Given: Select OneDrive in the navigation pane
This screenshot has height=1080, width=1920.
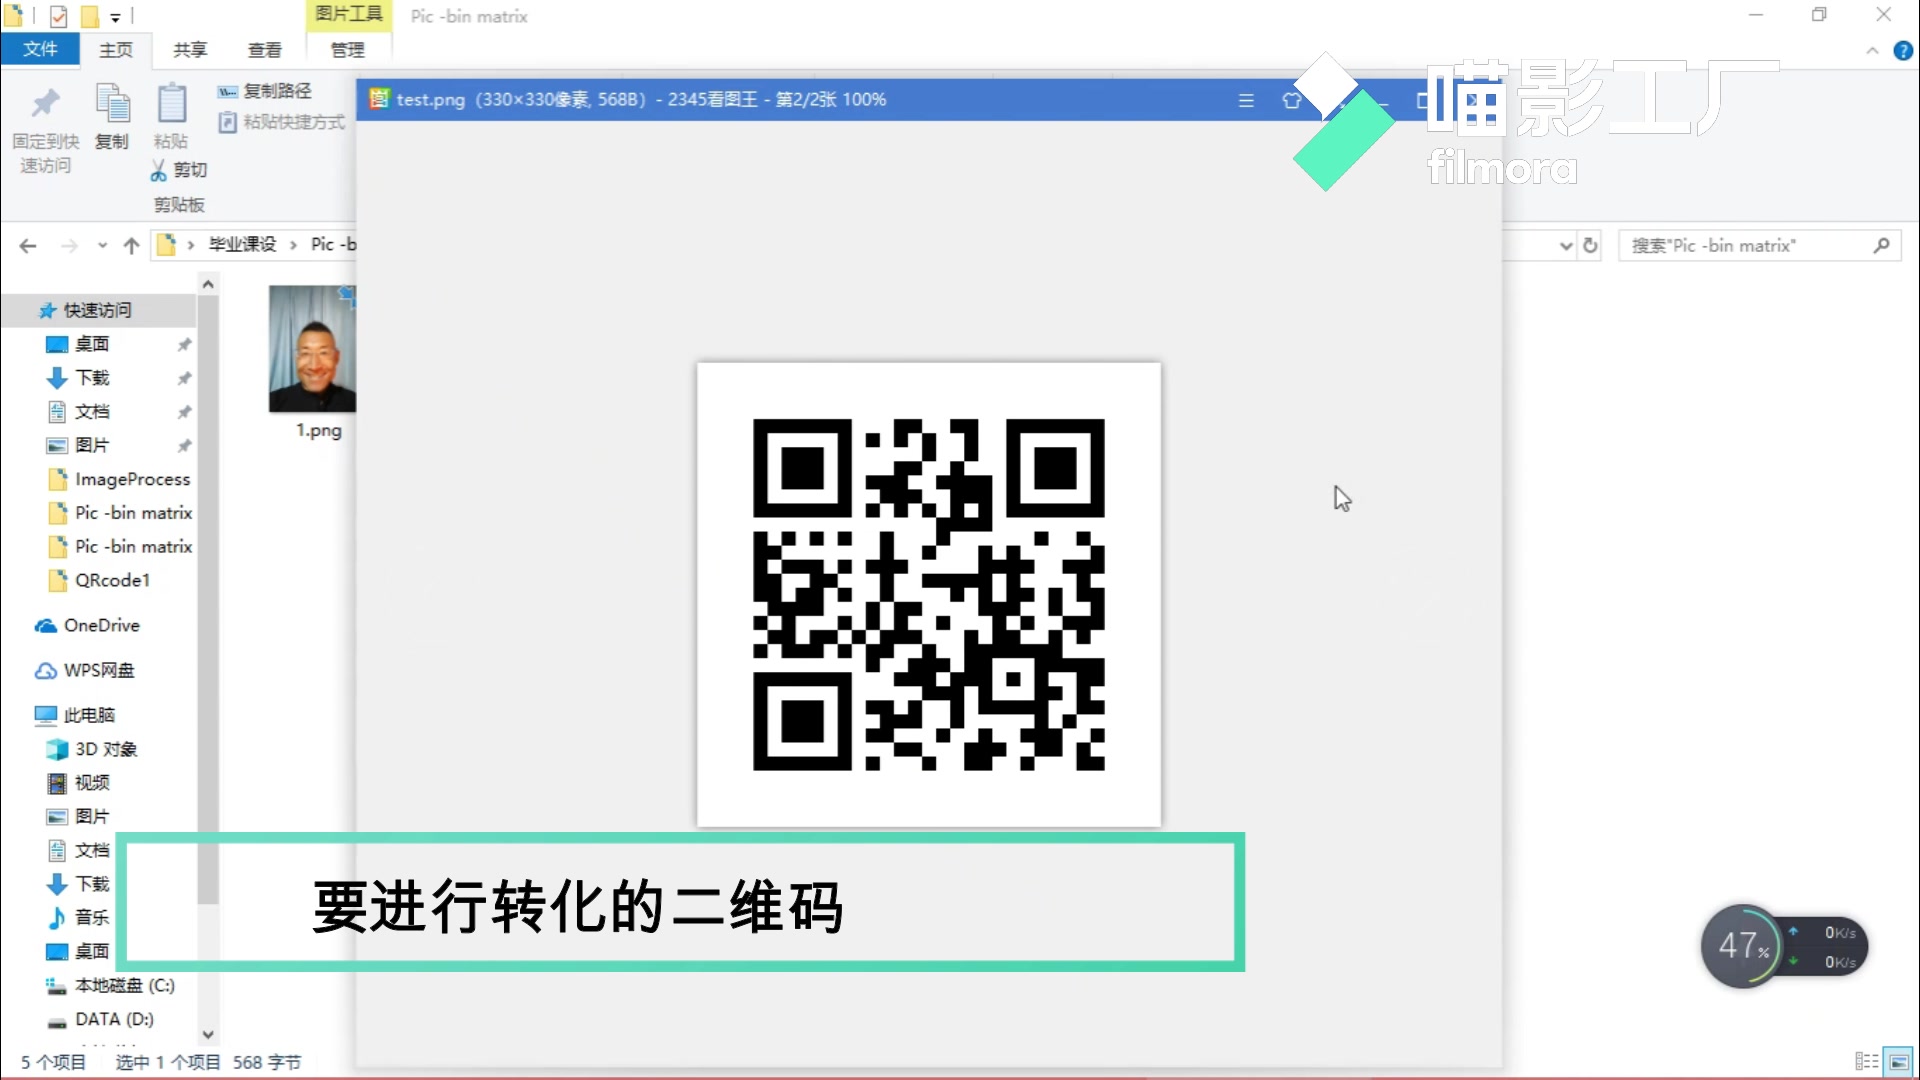Looking at the screenshot, I should pyautogui.click(x=87, y=625).
